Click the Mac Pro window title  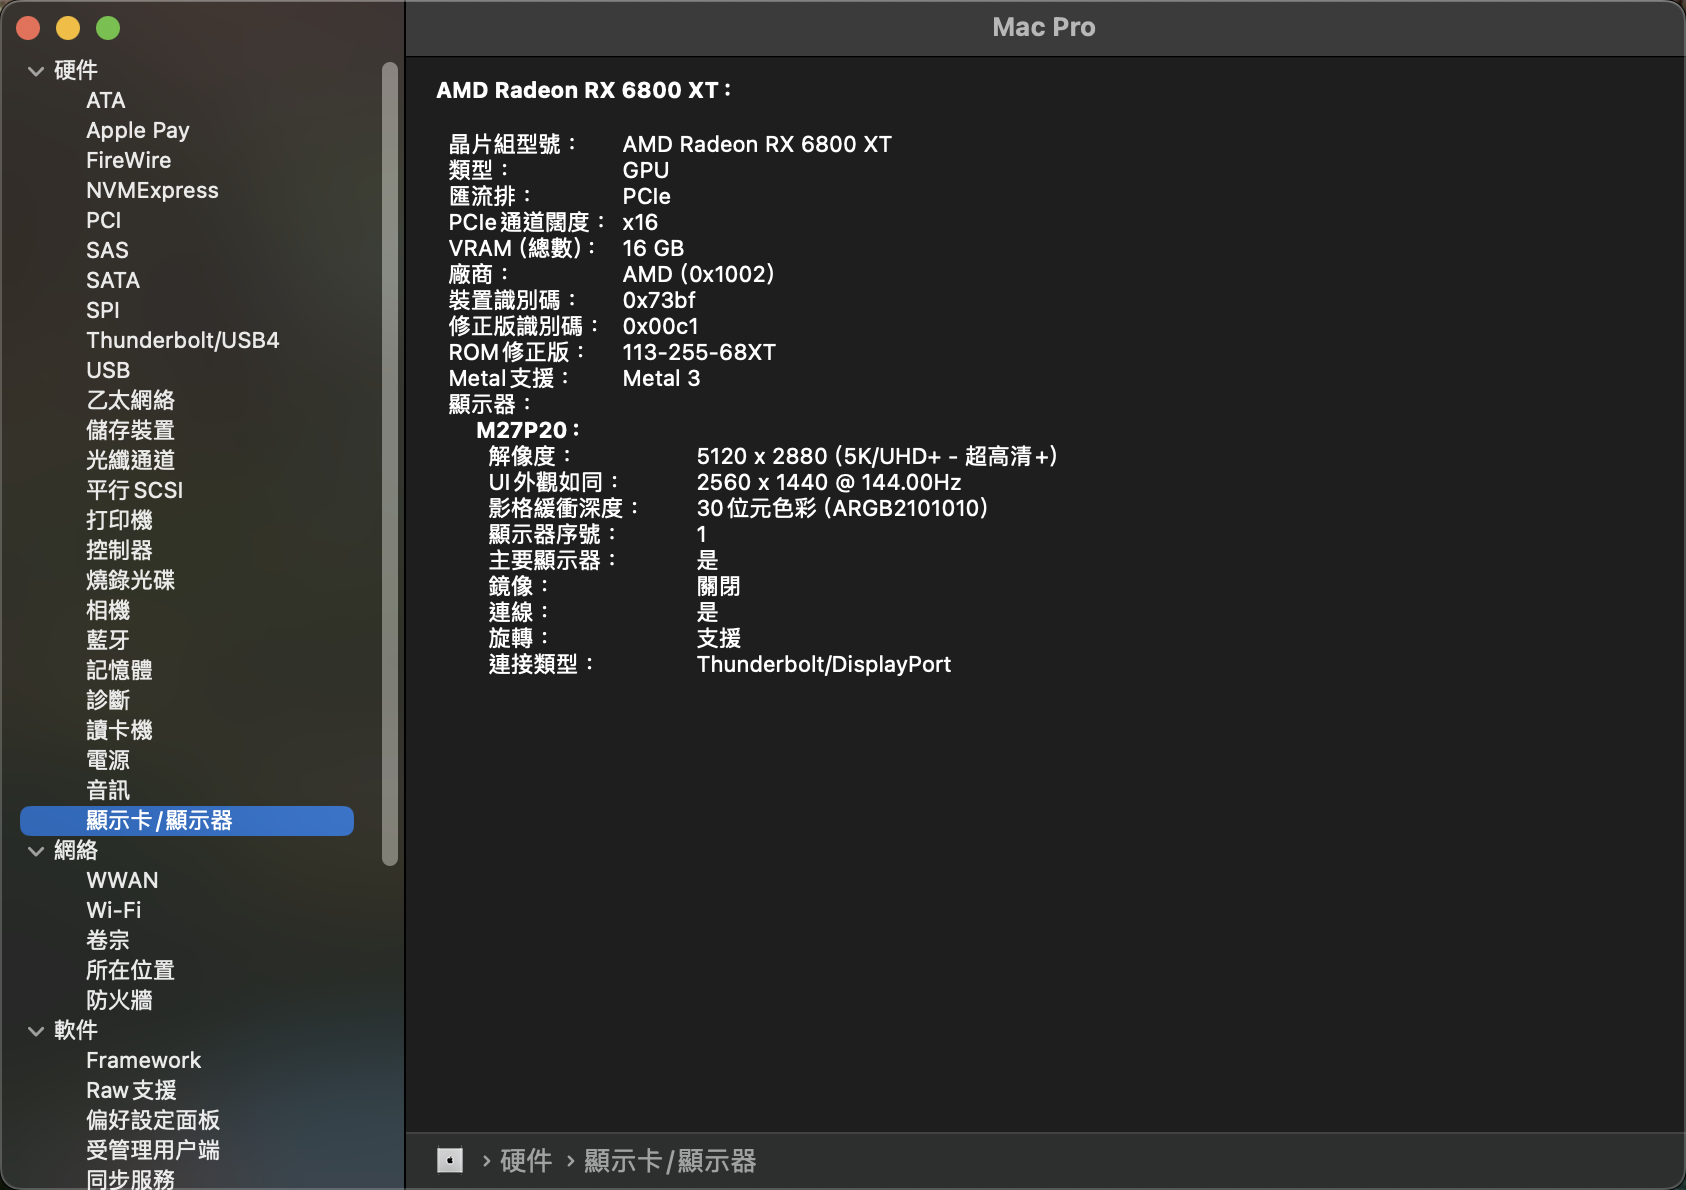pyautogui.click(x=1044, y=28)
